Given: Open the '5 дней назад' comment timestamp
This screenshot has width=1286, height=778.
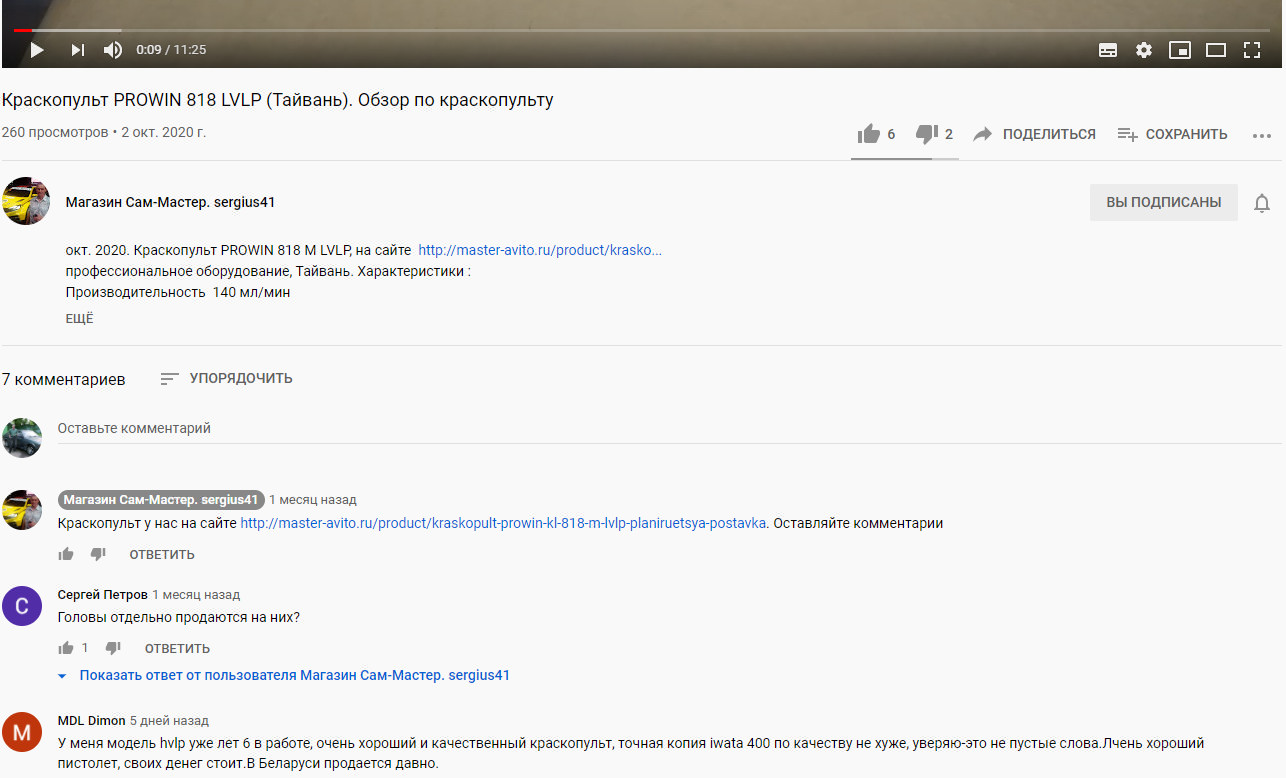Looking at the screenshot, I should (170, 721).
